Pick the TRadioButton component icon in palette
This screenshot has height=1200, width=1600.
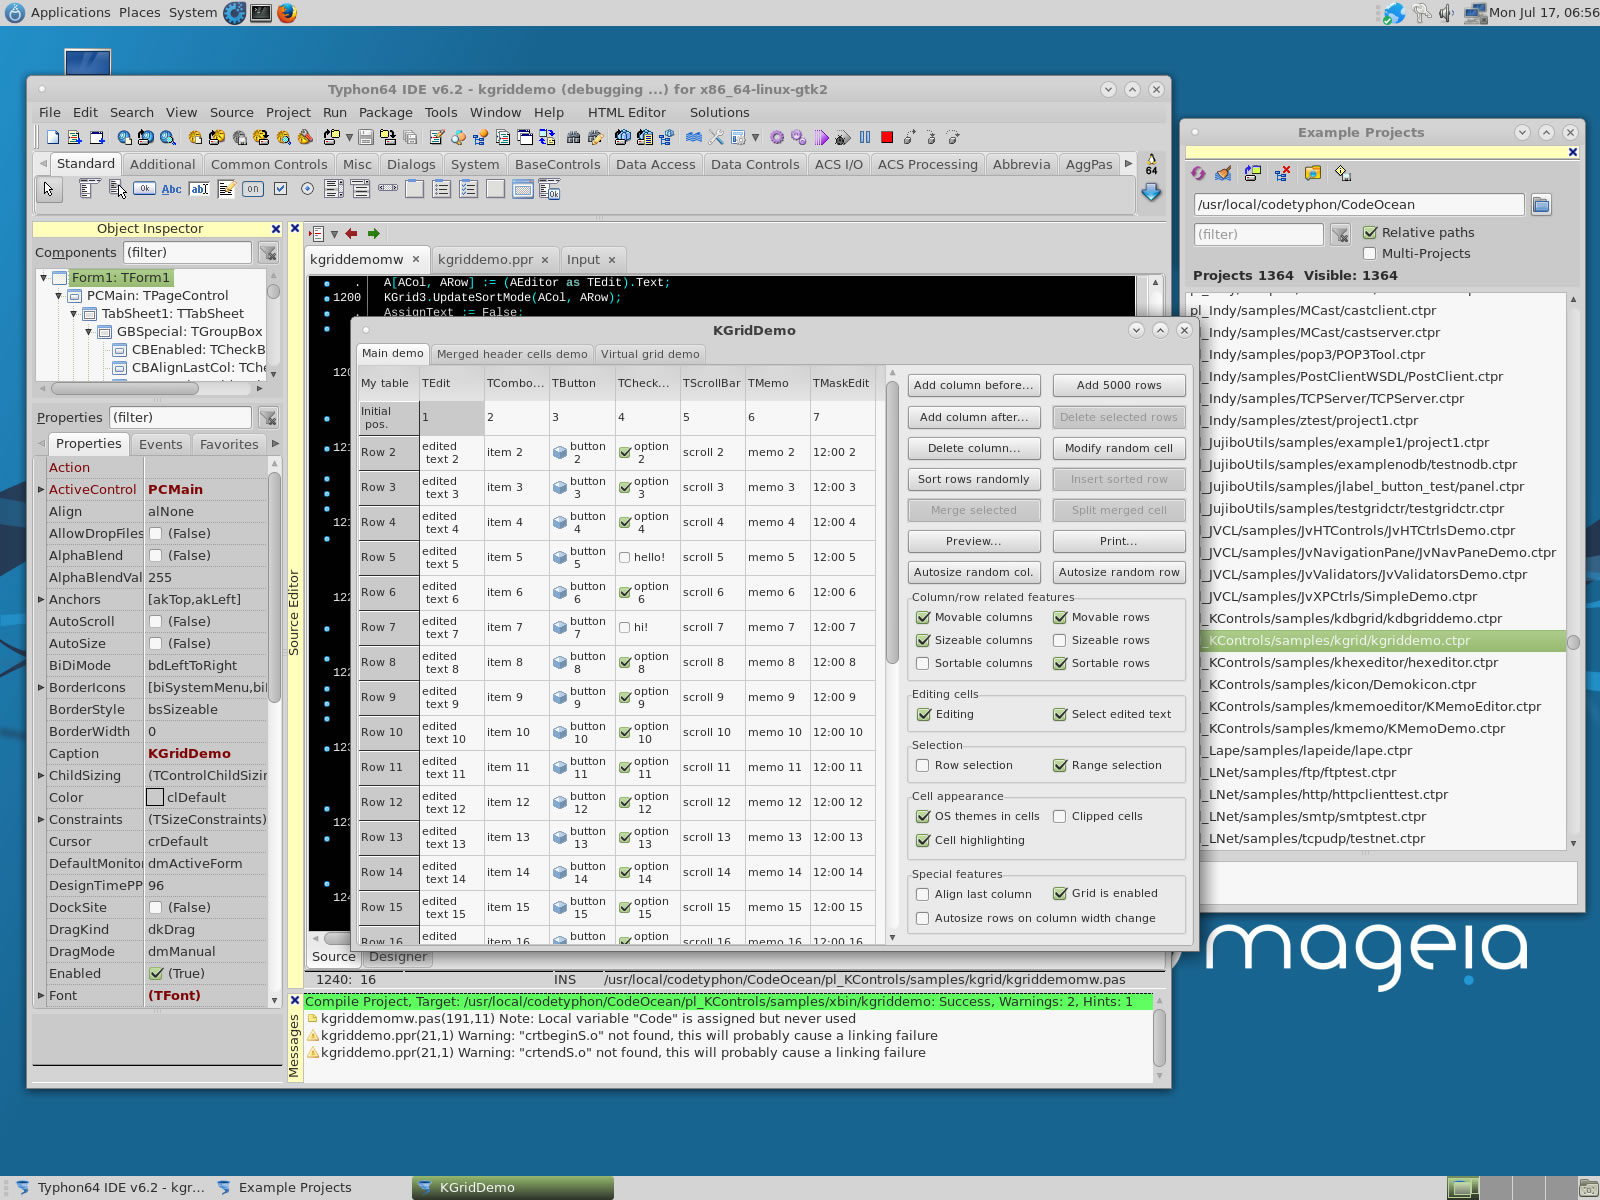tap(307, 189)
